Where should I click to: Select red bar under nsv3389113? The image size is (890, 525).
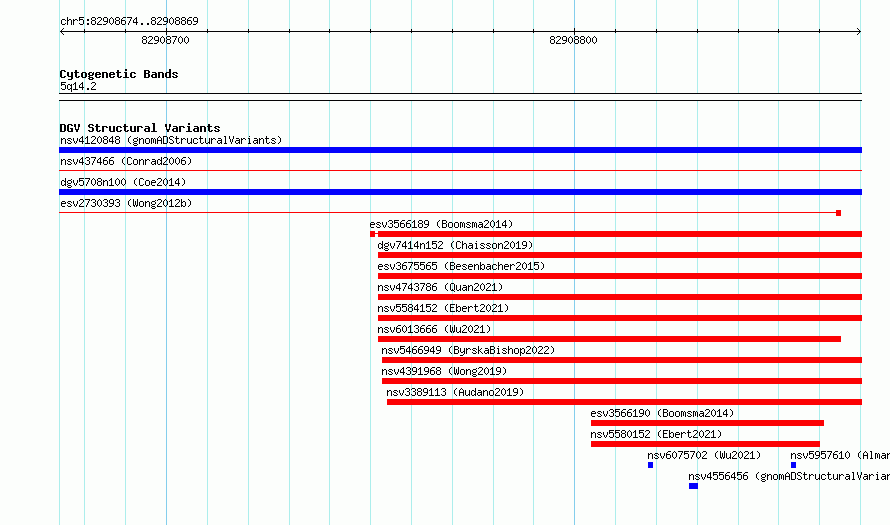(624, 402)
